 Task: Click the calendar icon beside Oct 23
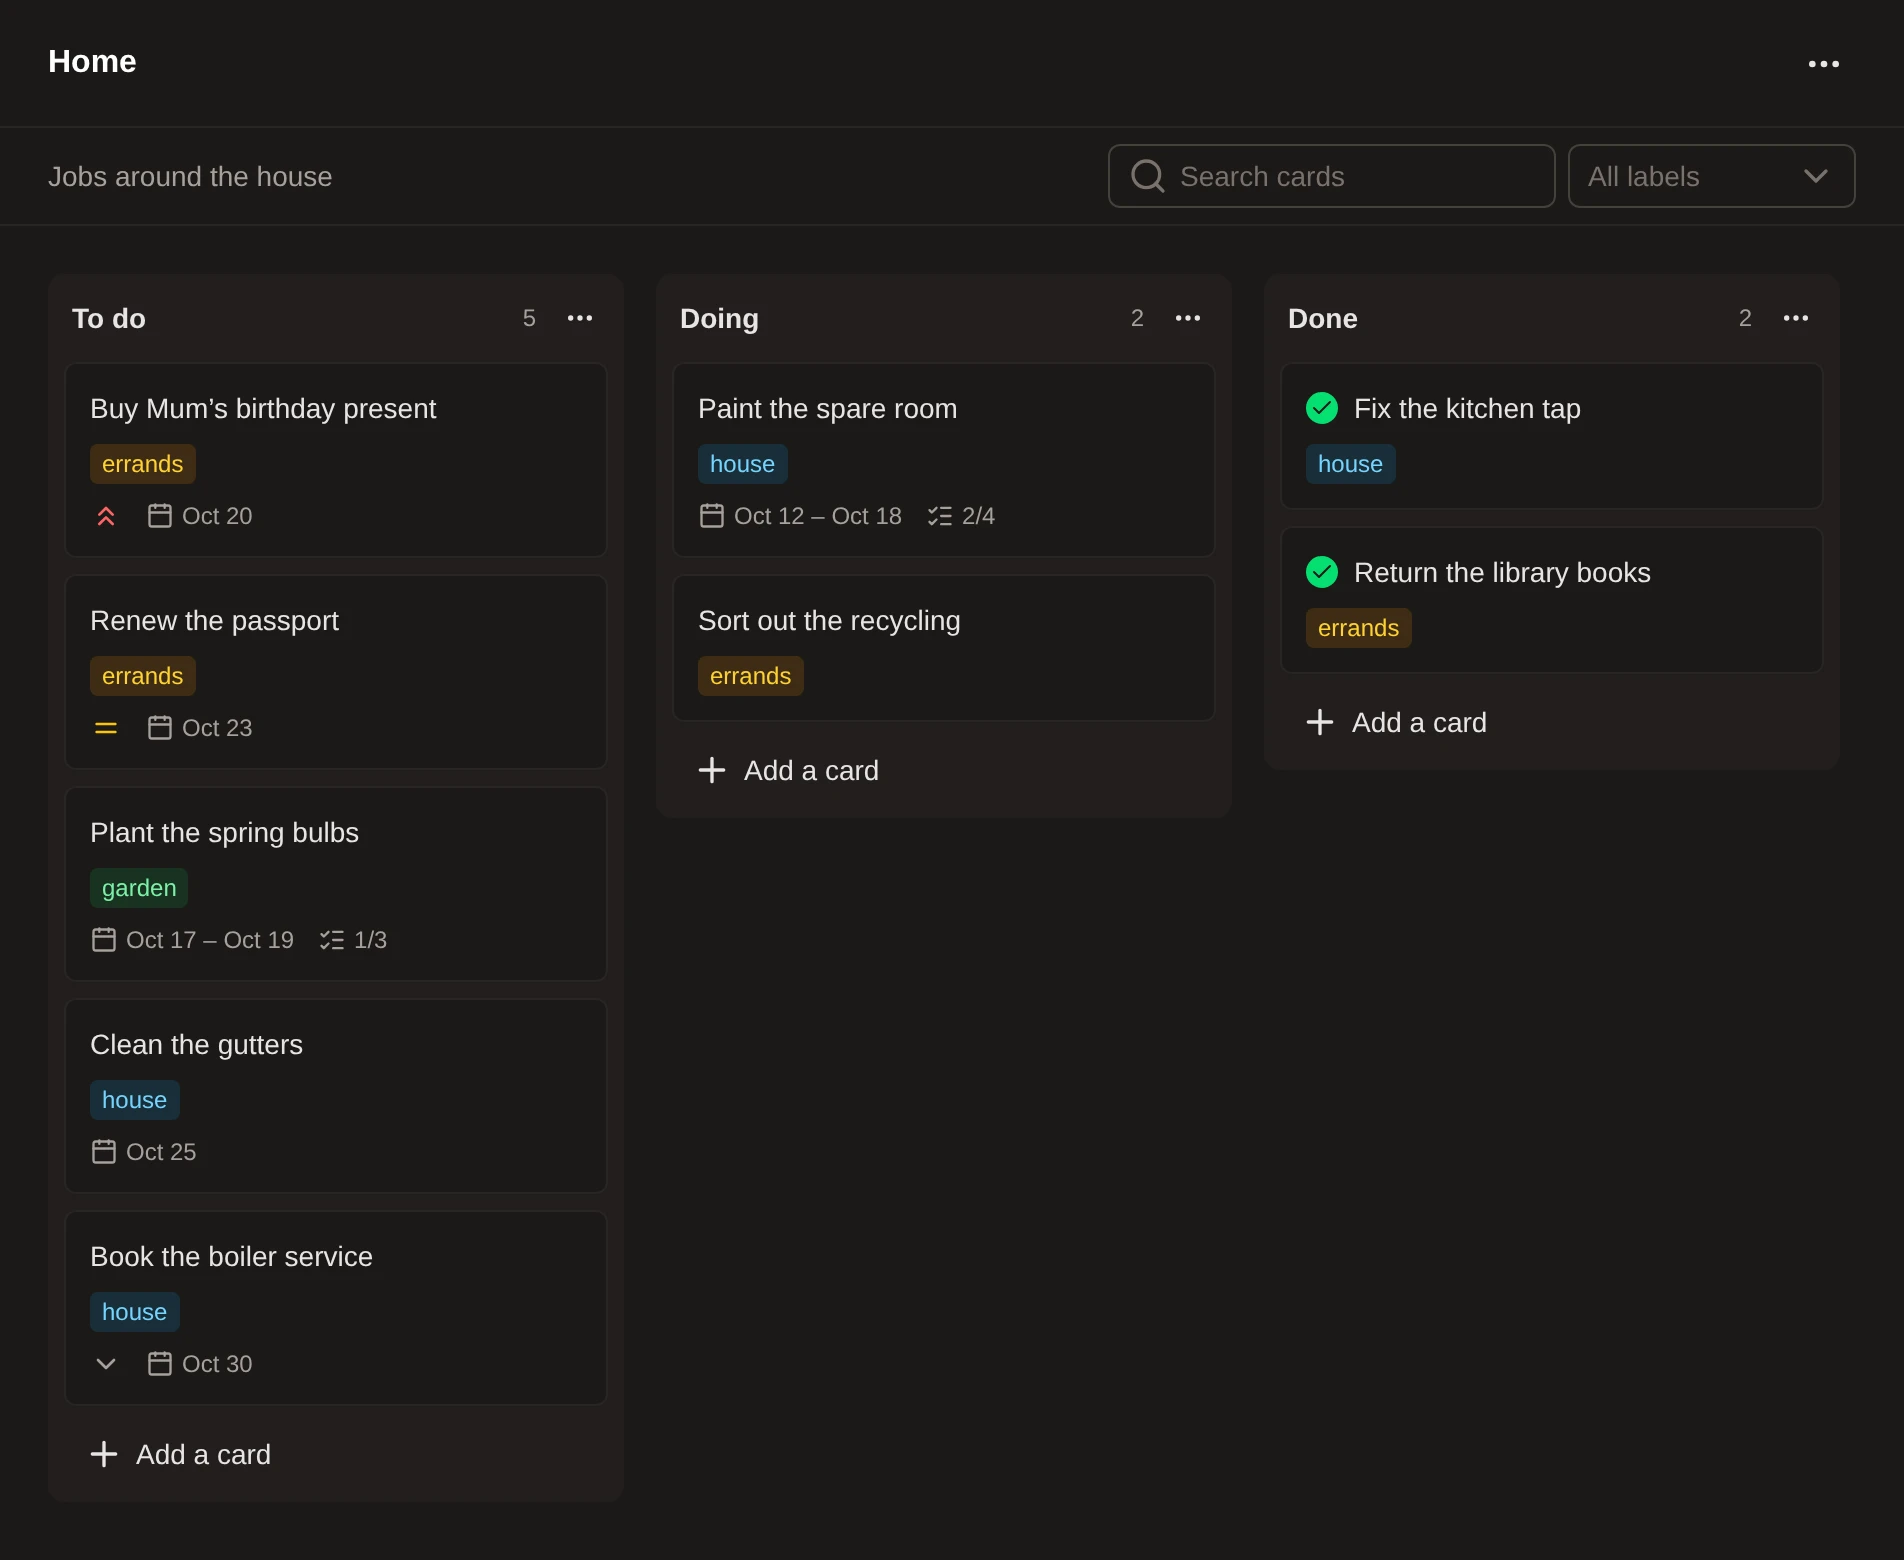coord(160,728)
